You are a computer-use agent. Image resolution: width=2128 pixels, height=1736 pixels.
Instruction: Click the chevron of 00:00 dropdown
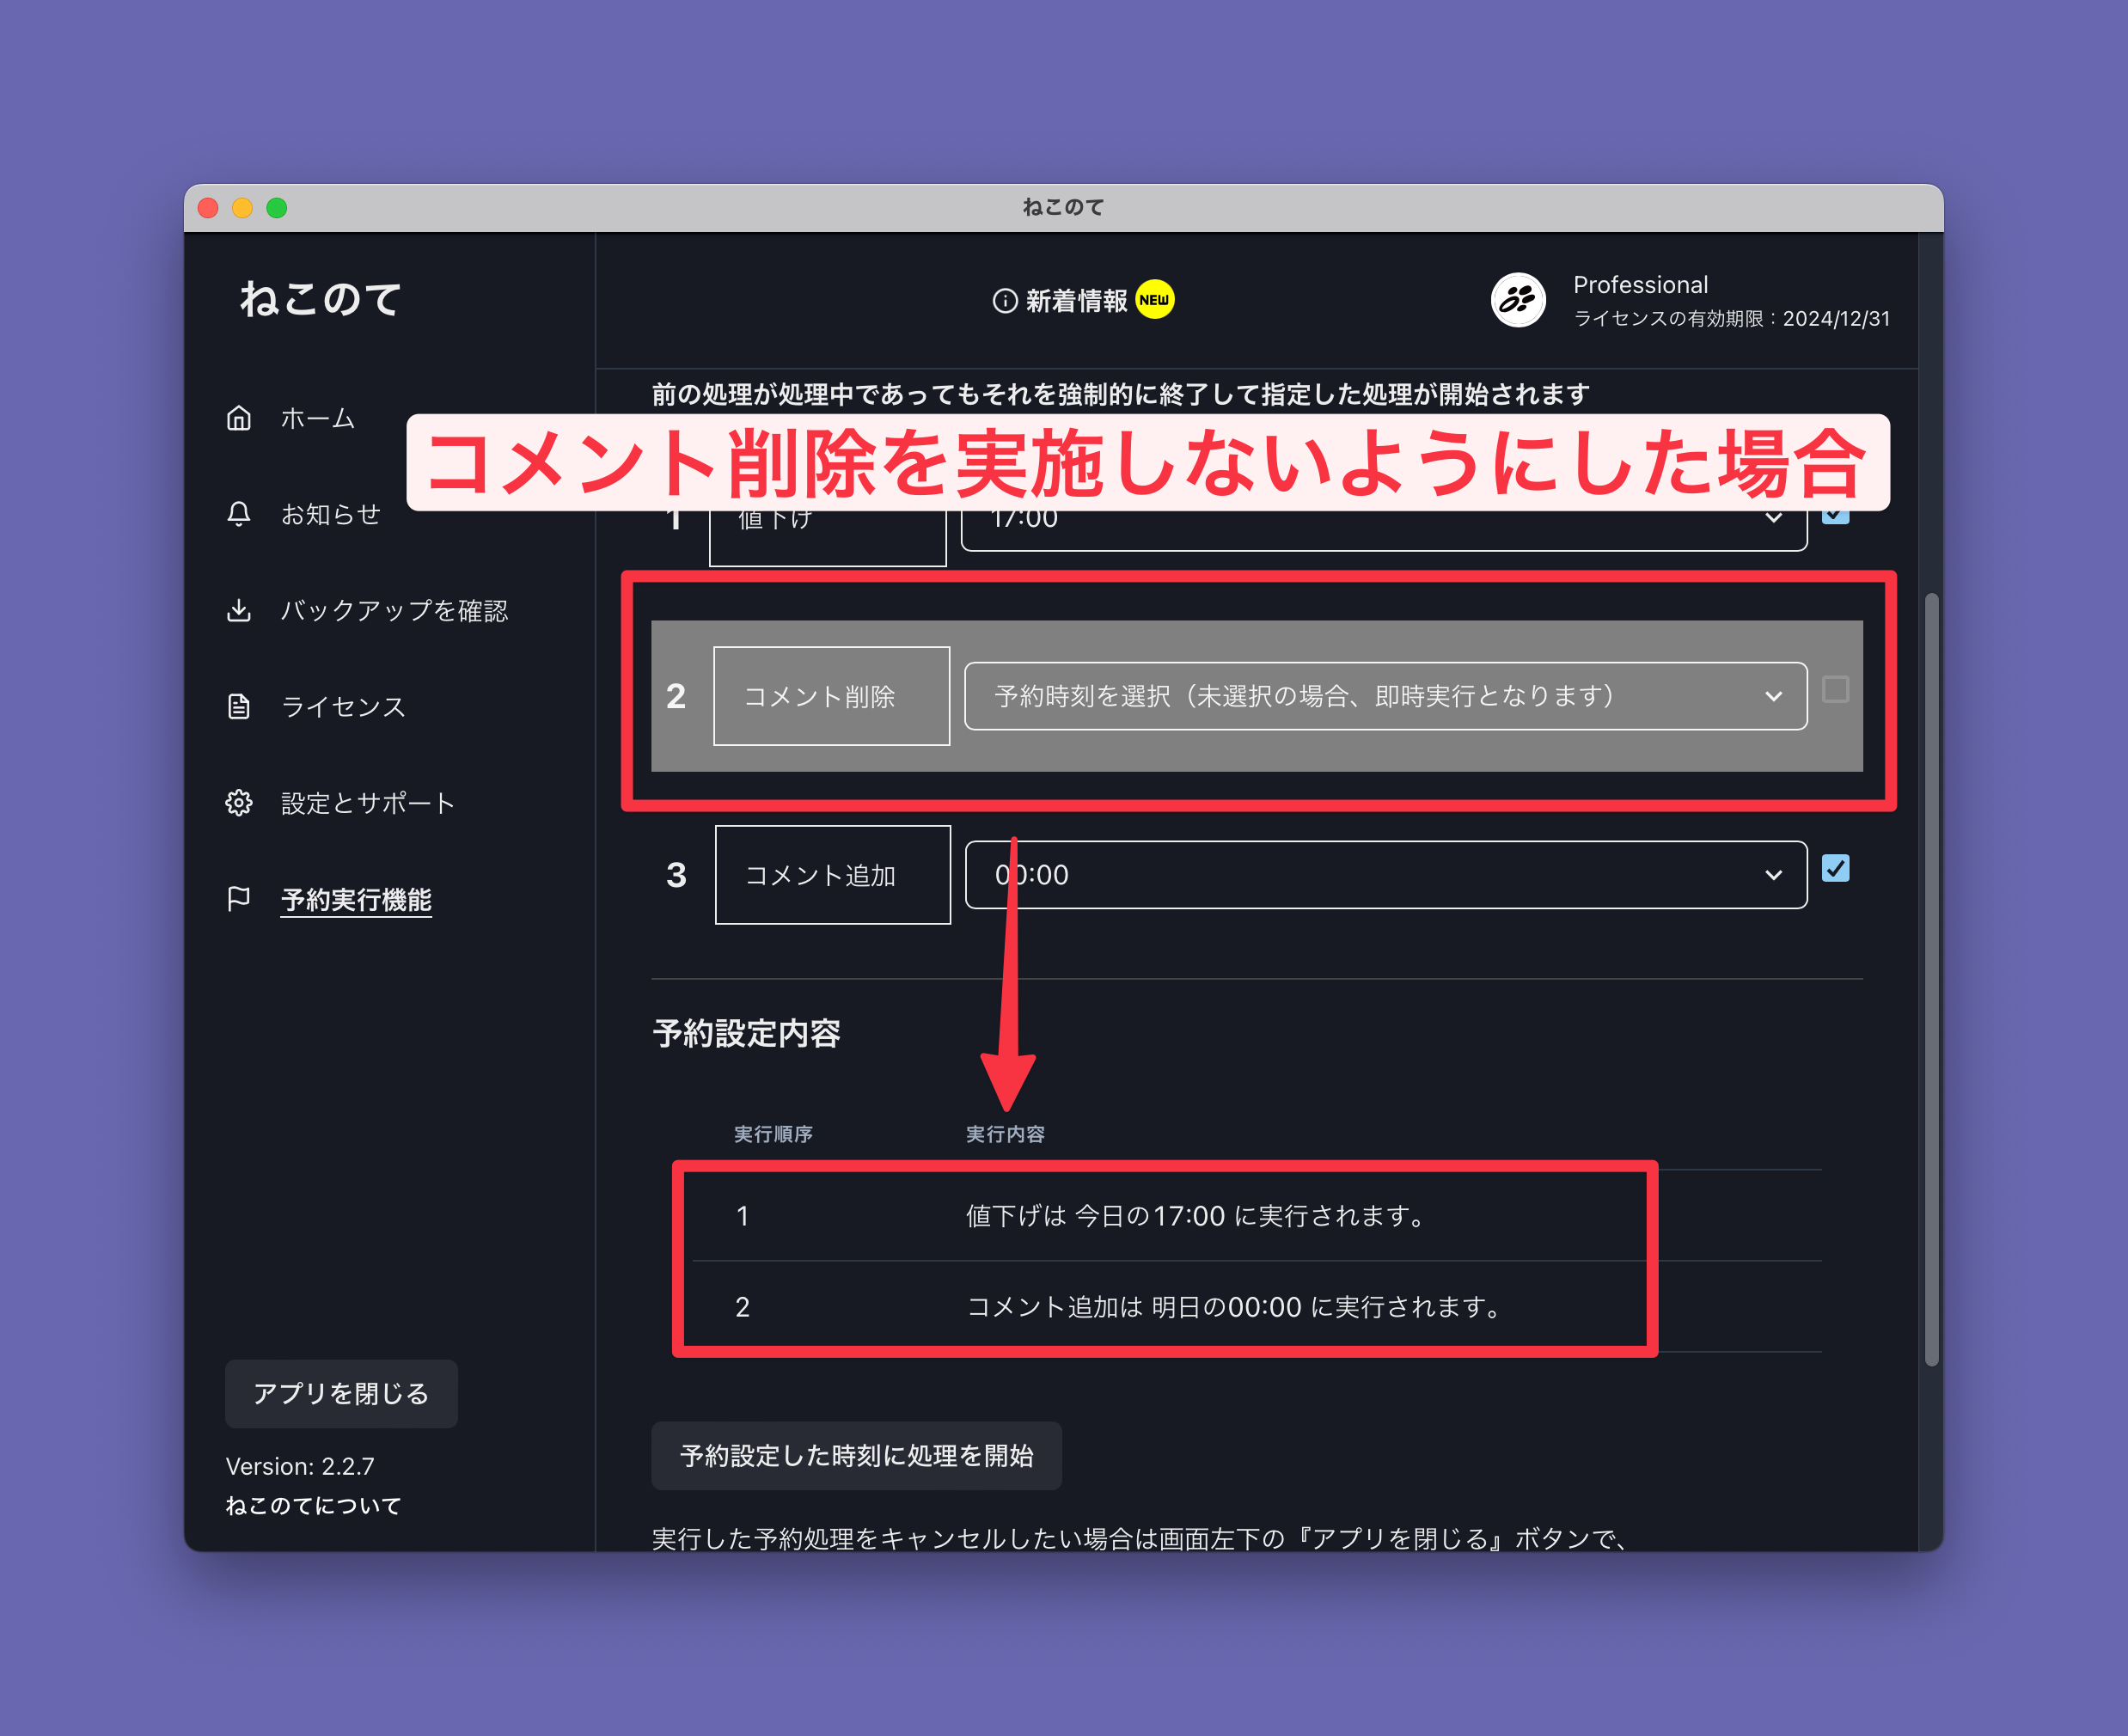(1774, 875)
